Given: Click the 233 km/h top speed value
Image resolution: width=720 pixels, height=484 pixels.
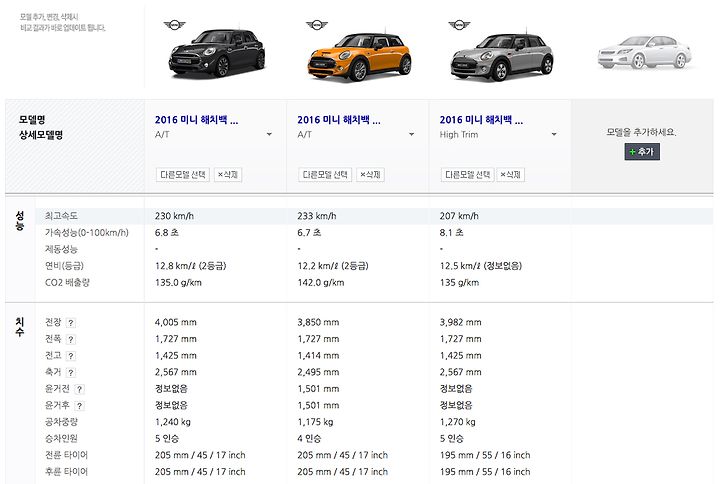Looking at the screenshot, I should [x=317, y=216].
